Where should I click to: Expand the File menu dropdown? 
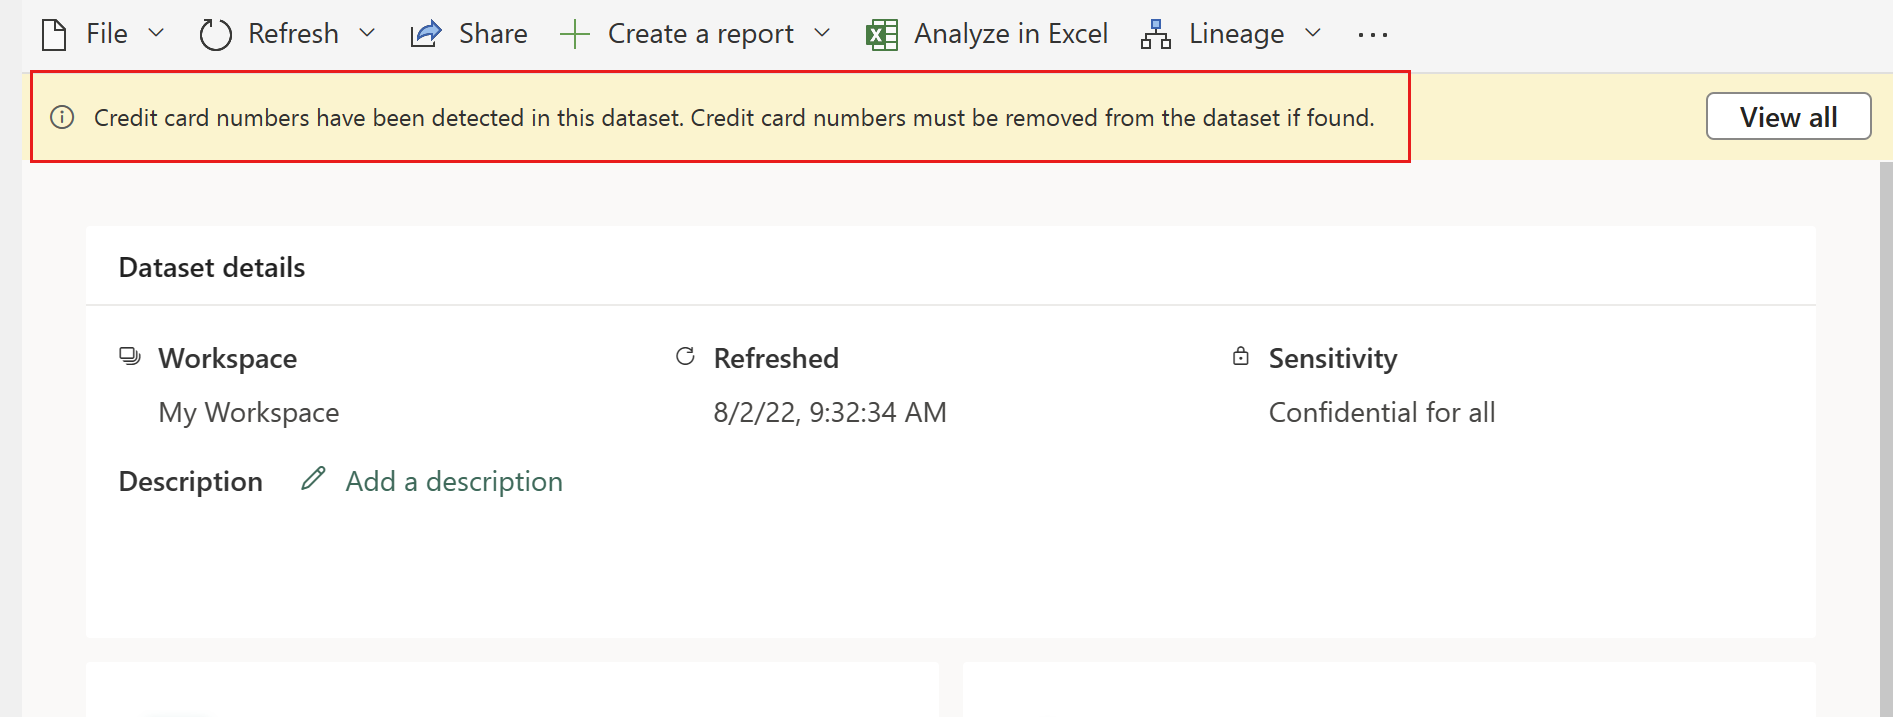(x=156, y=33)
